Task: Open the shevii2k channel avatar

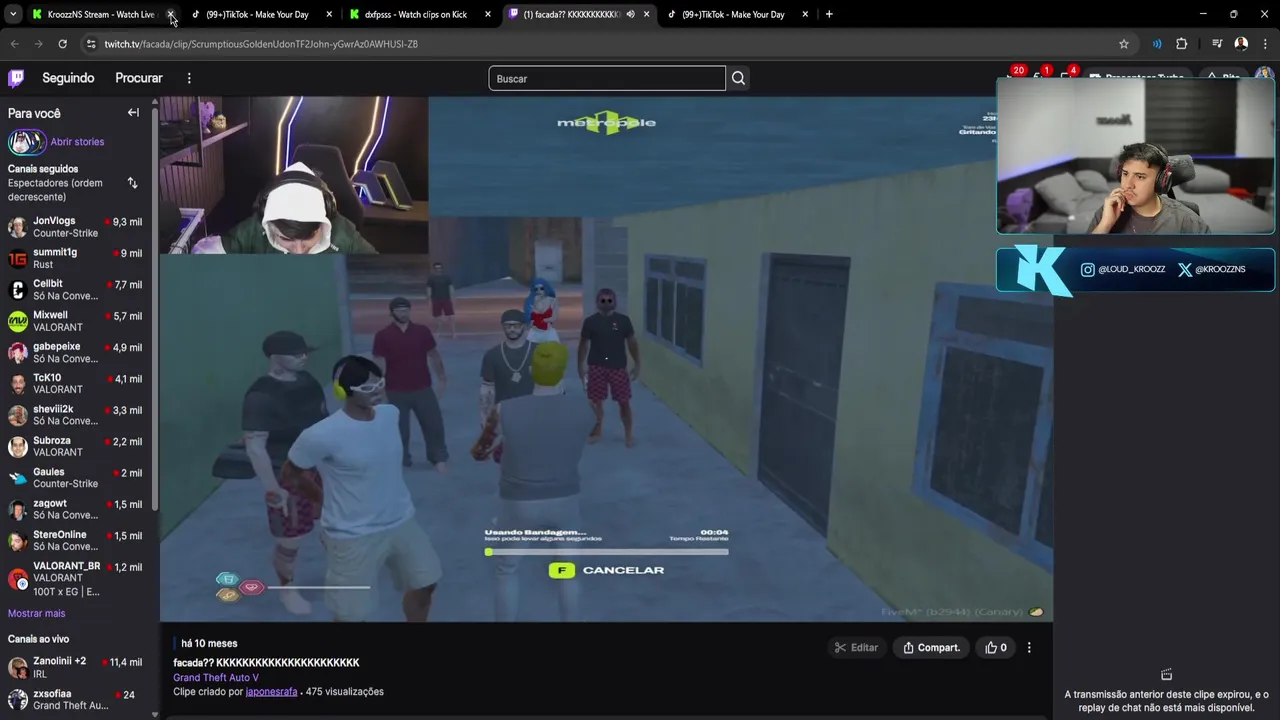Action: (17, 415)
